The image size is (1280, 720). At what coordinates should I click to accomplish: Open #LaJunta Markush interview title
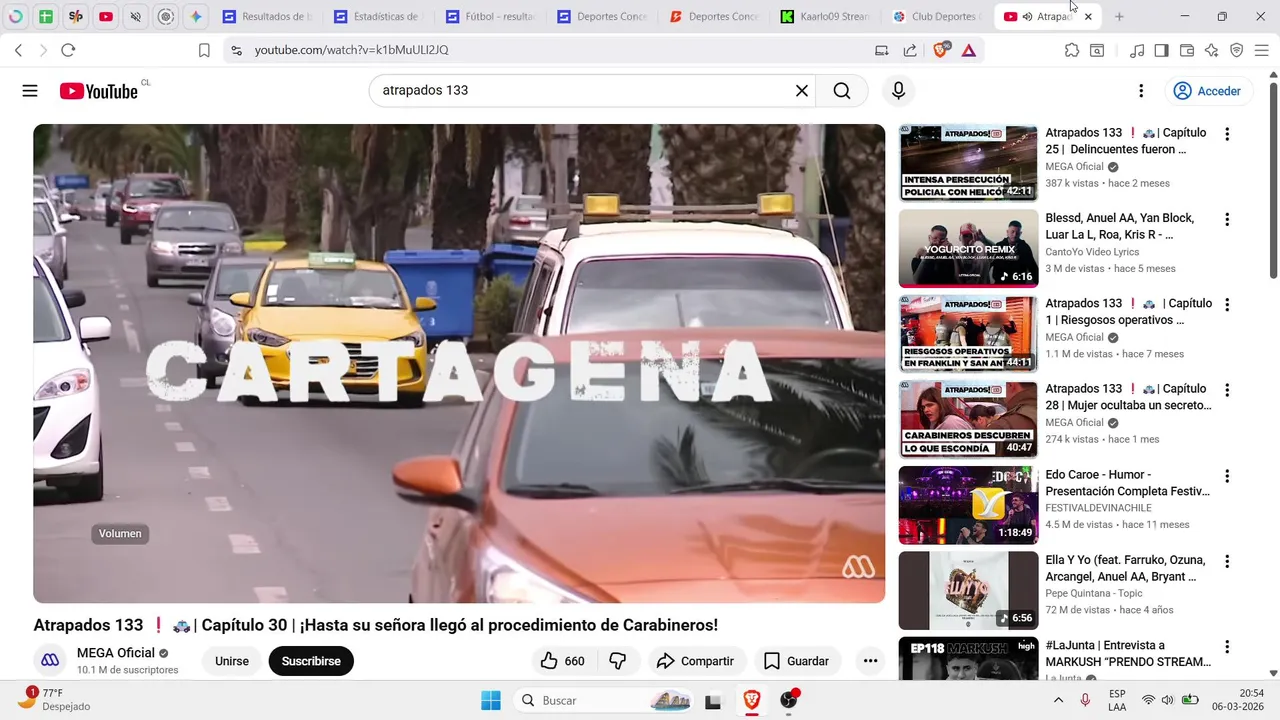tap(1128, 654)
